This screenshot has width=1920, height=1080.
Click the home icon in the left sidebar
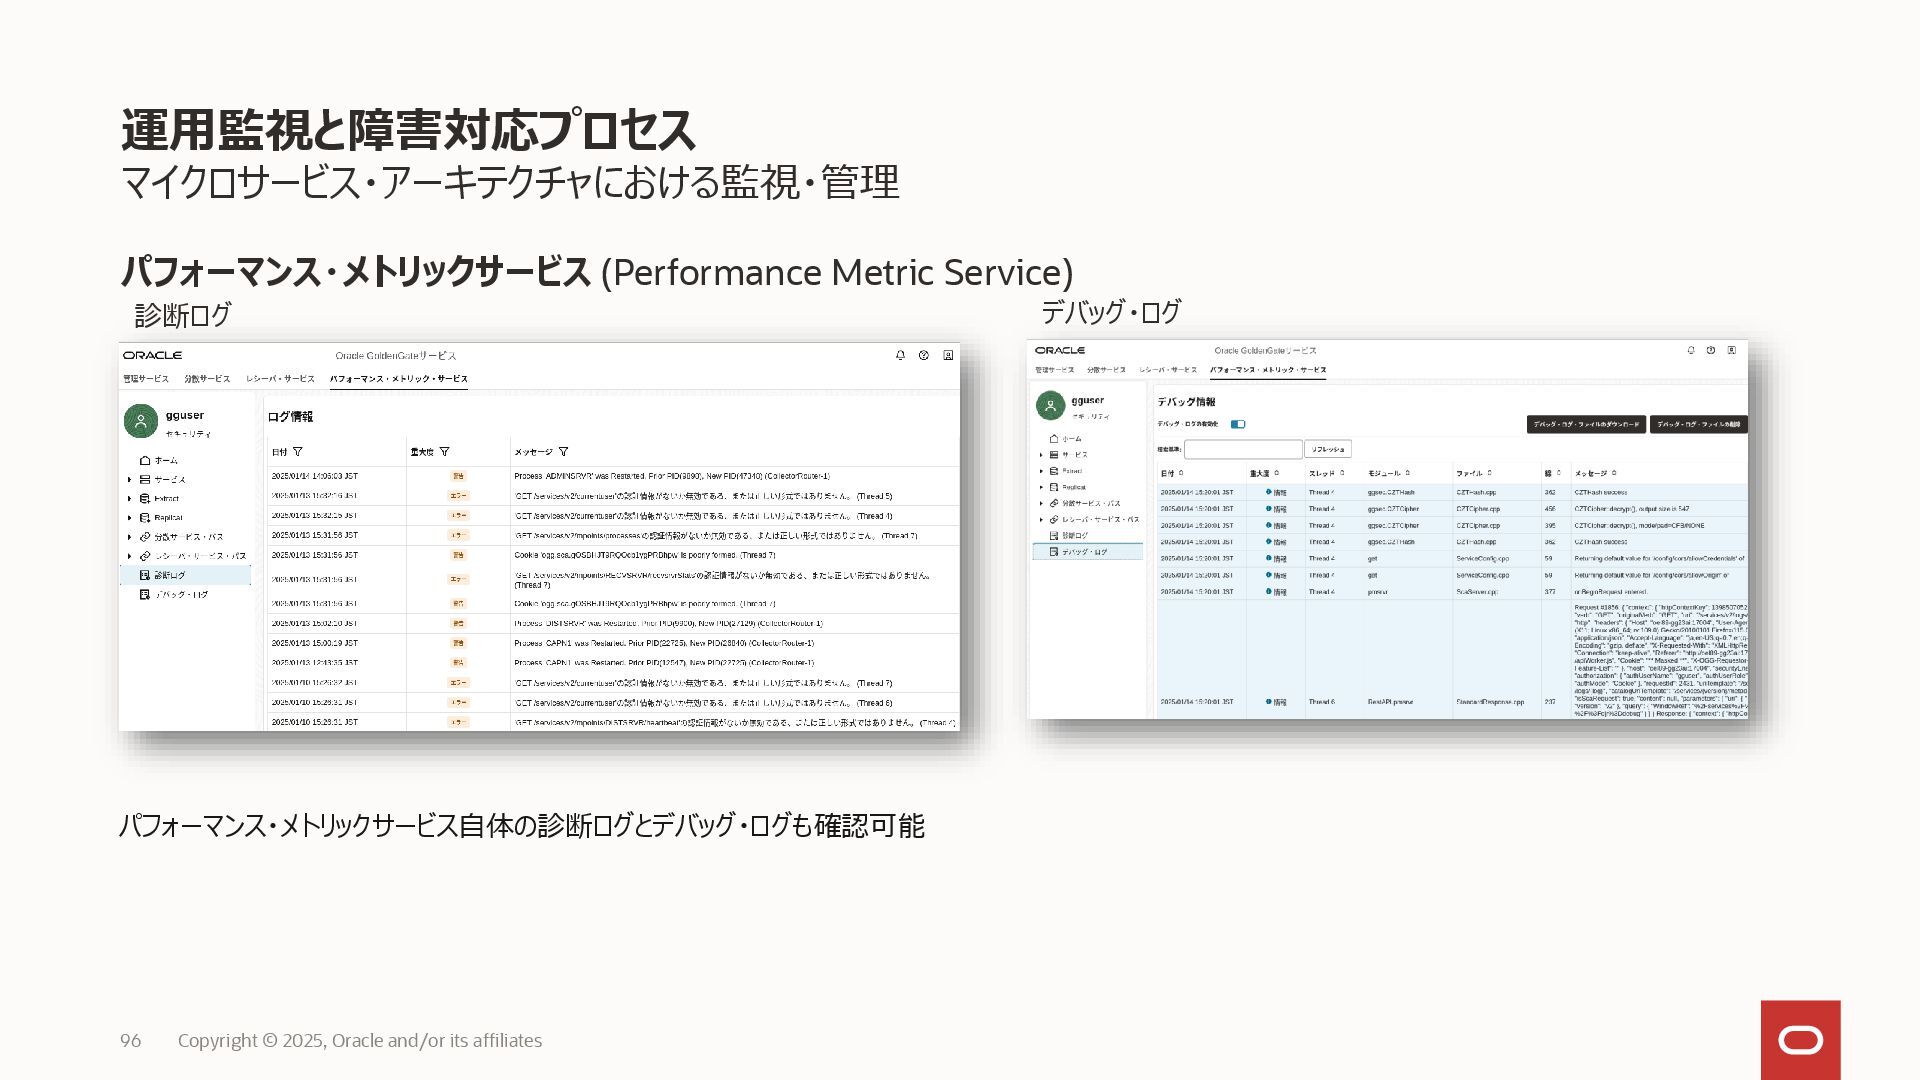coord(145,460)
